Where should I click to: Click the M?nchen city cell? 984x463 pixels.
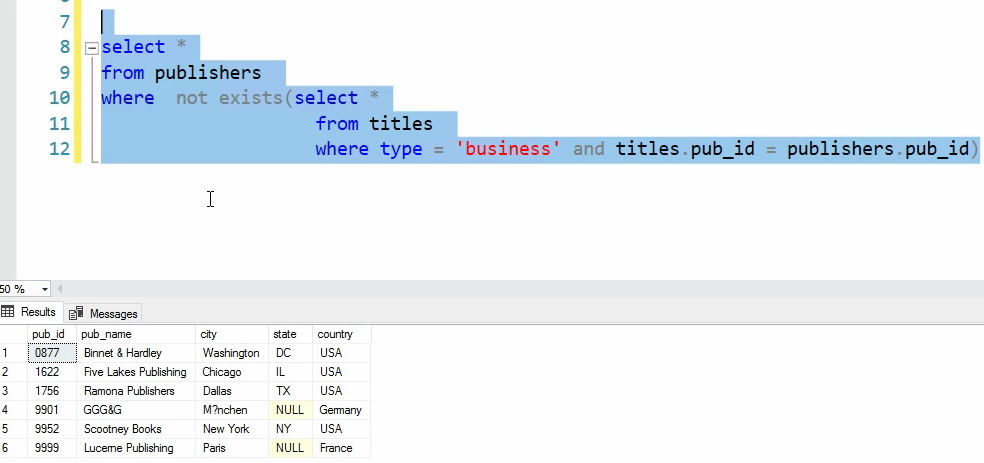[232, 410]
